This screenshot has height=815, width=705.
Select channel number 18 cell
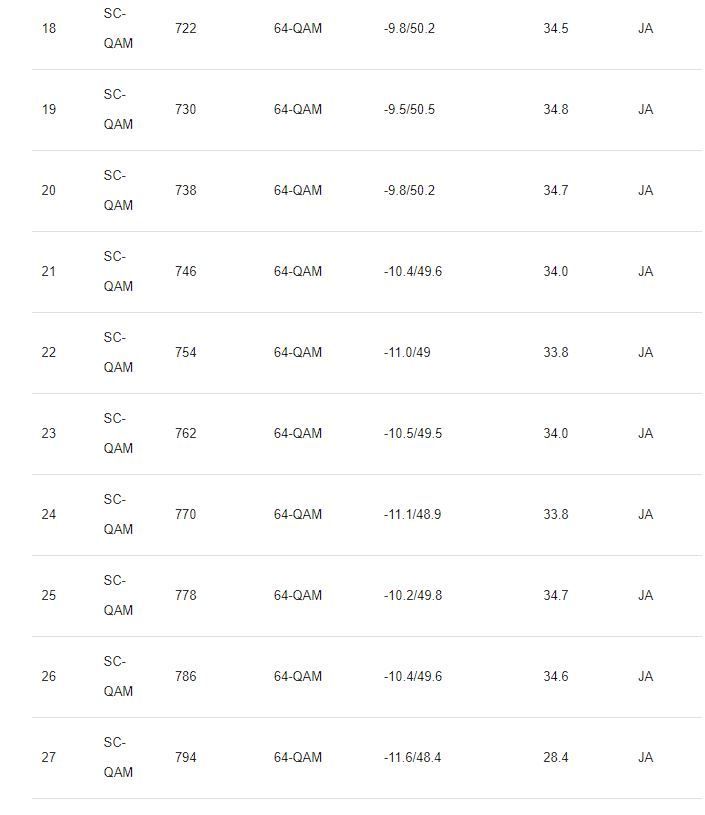click(49, 28)
